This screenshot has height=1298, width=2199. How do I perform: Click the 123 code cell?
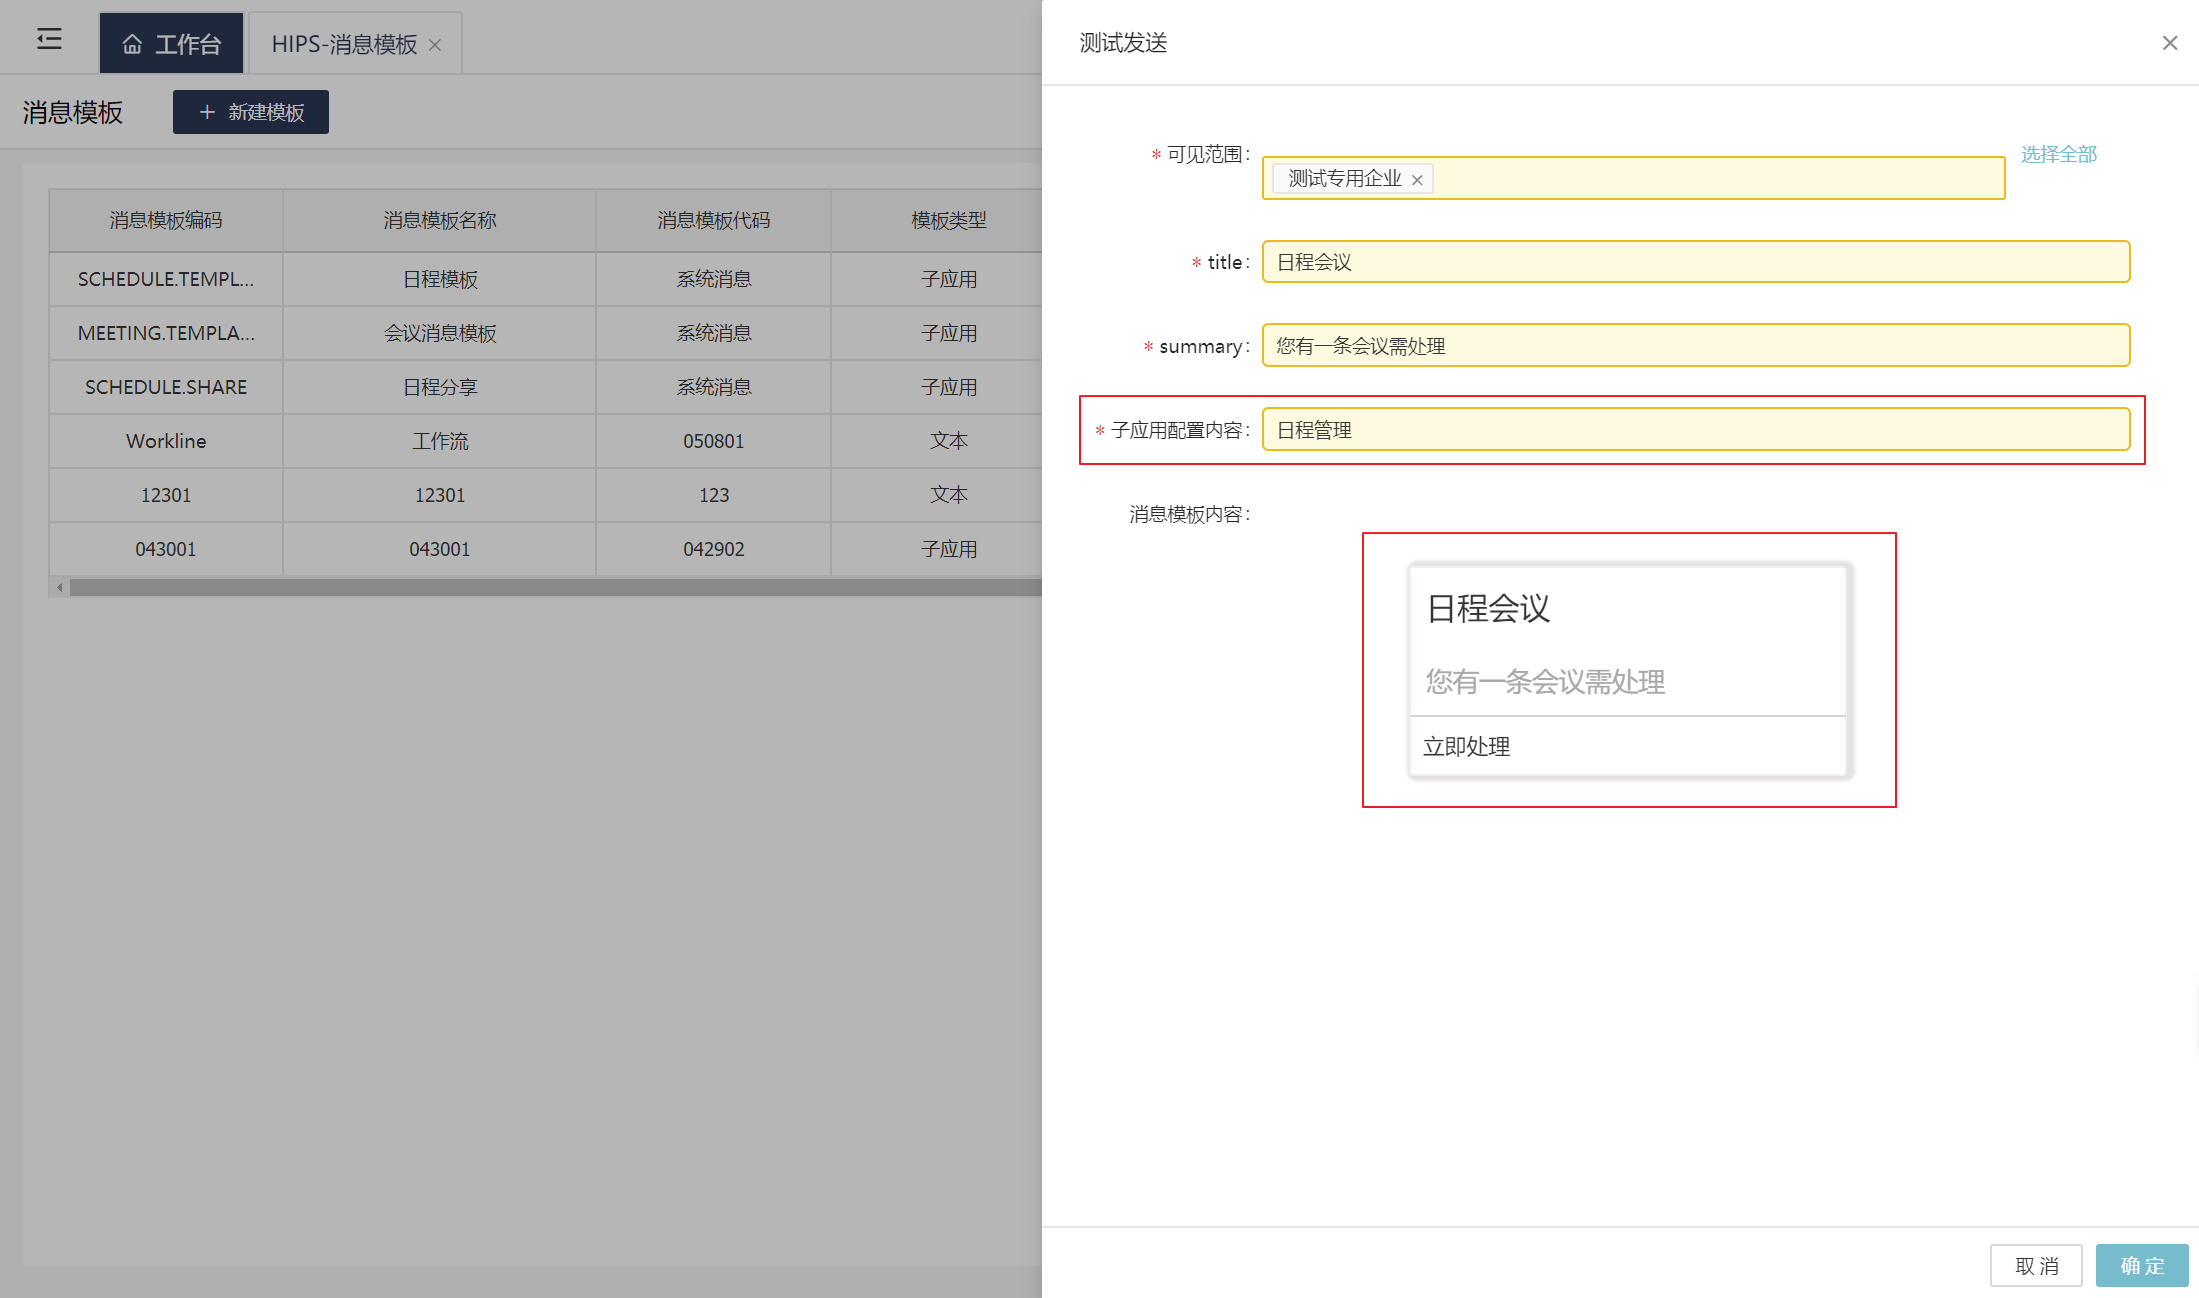point(714,495)
